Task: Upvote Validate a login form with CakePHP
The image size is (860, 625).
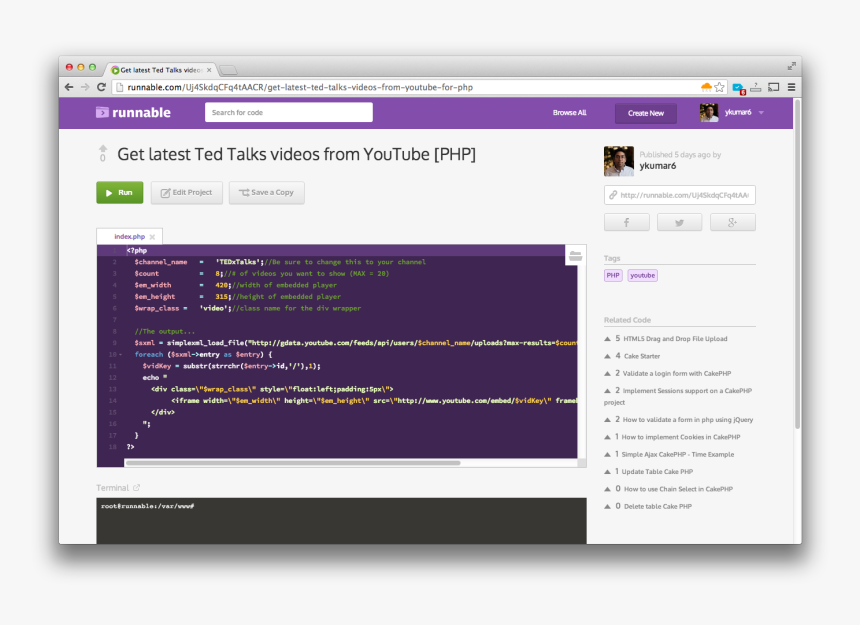Action: click(x=607, y=374)
